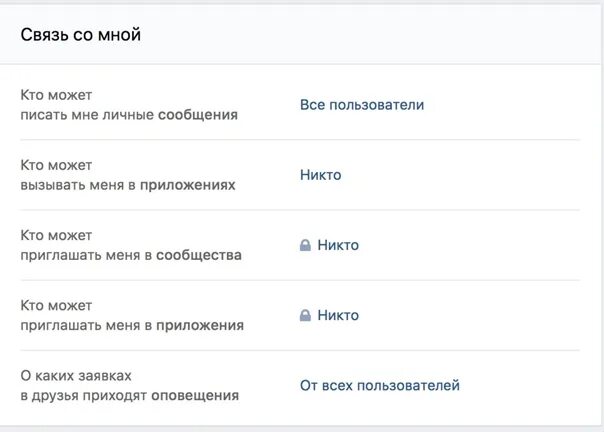The width and height of the screenshot is (604, 432).
Task: Click label 'вызывать меня в приложениях'
Action: click(x=128, y=185)
